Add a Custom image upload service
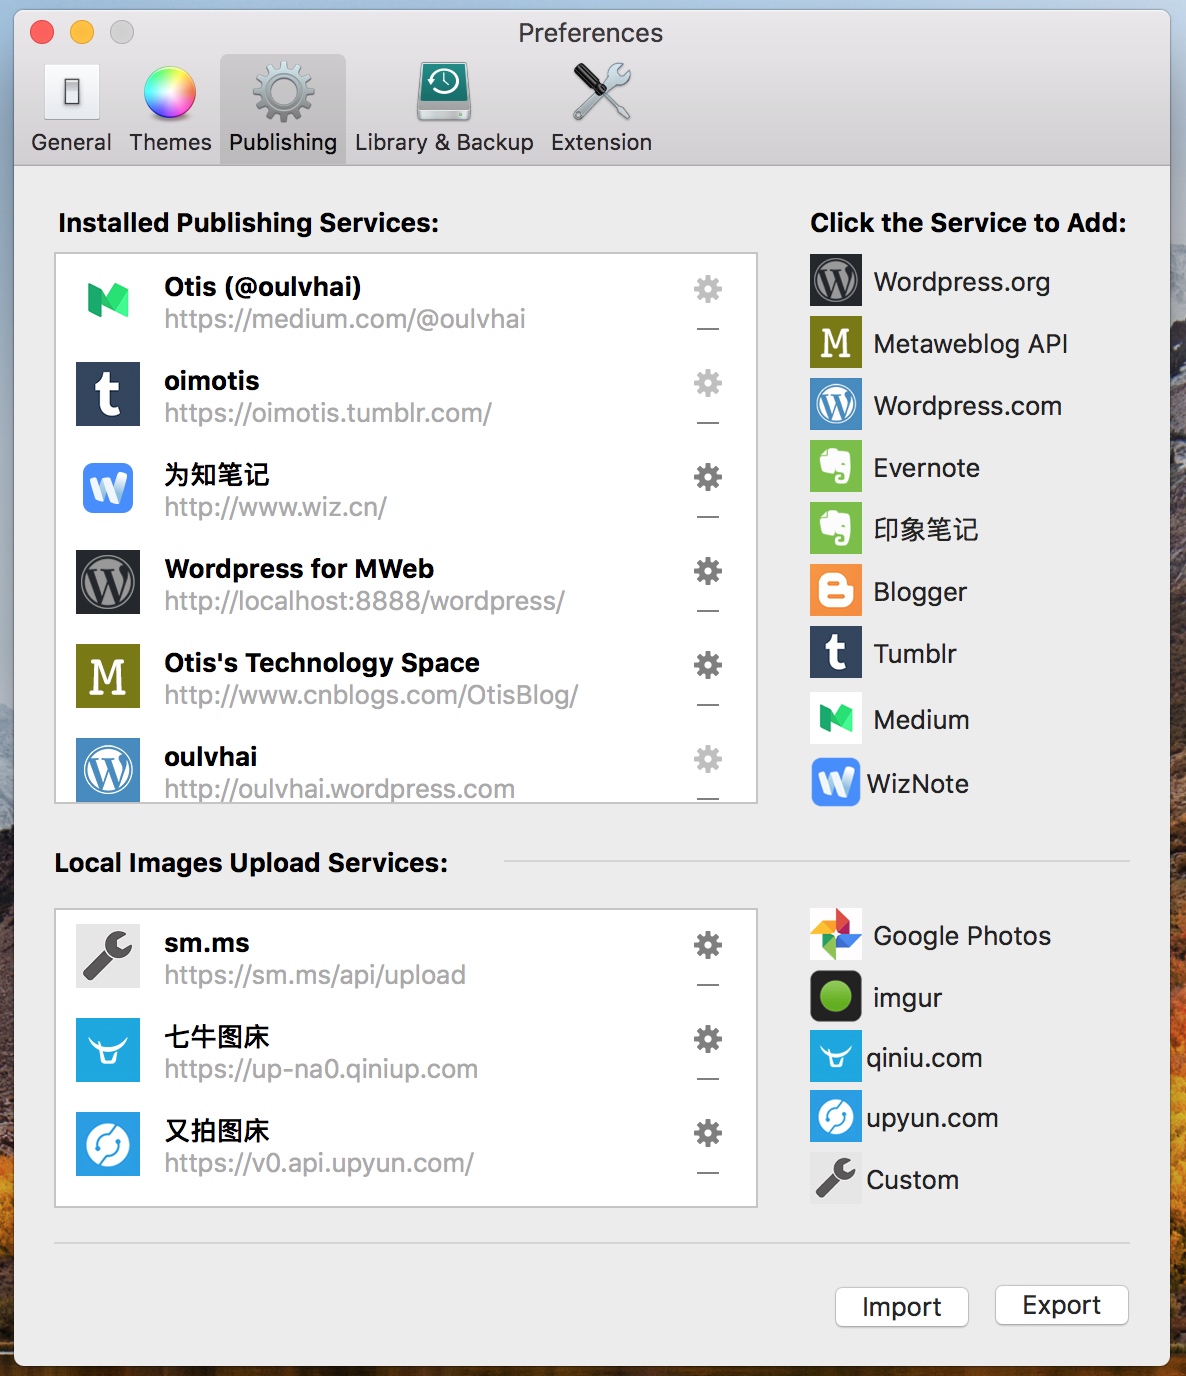The width and height of the screenshot is (1186, 1376). 911,1180
